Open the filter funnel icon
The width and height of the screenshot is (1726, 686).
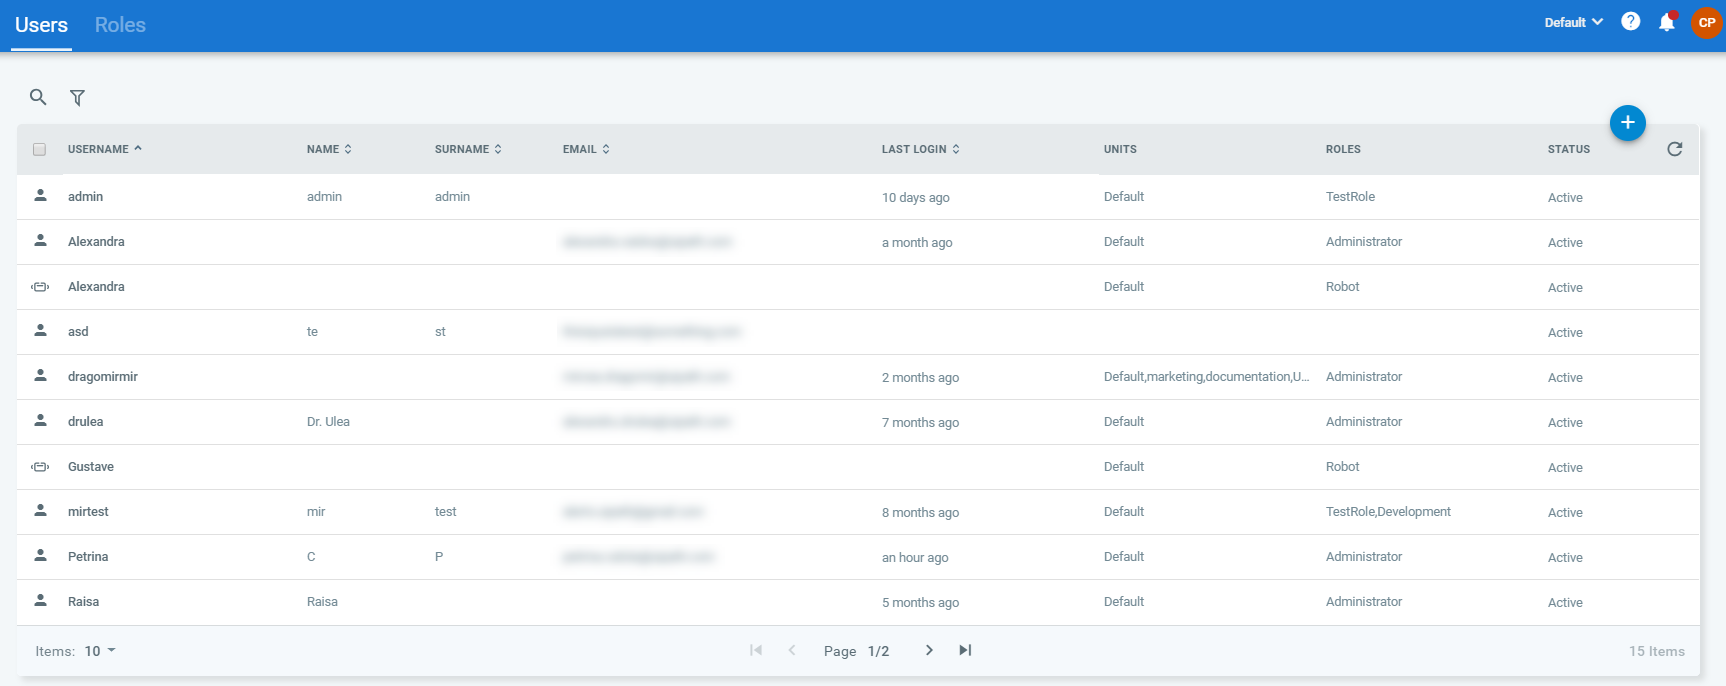pos(77,97)
